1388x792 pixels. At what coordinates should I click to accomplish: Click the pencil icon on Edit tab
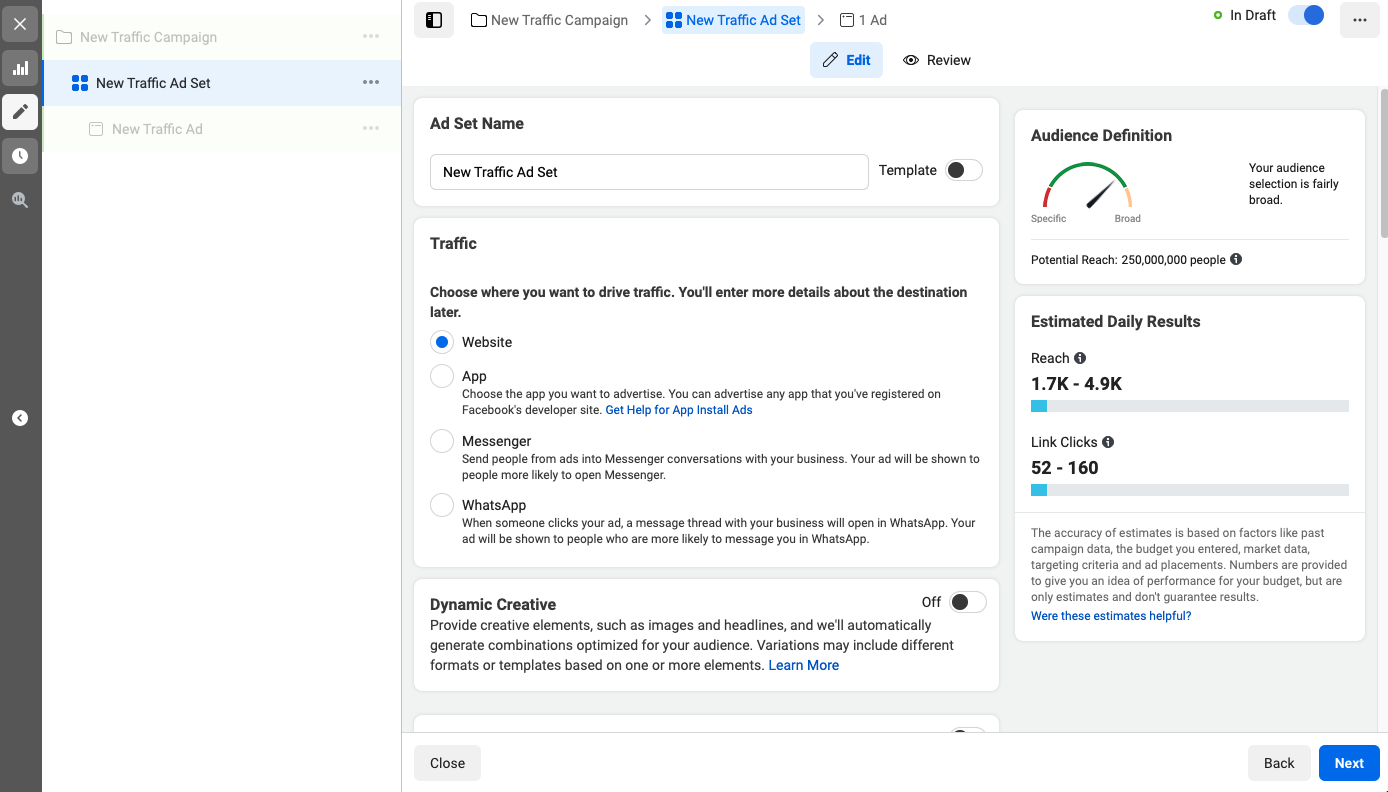tap(830, 60)
